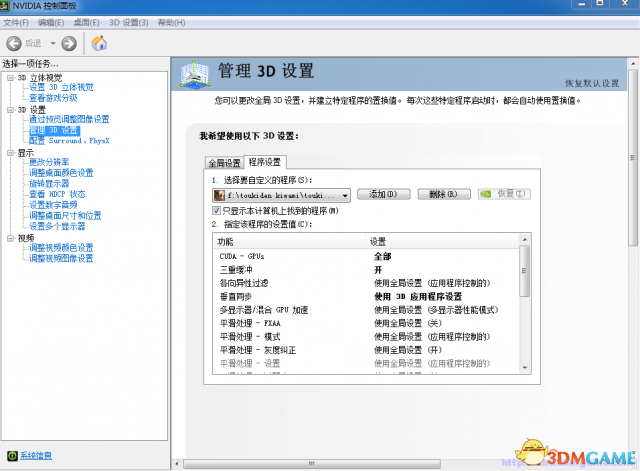Image resolution: width=640 pixels, height=471 pixels.
Task: Click settings list scroll up arrow
Action: pyautogui.click(x=525, y=240)
